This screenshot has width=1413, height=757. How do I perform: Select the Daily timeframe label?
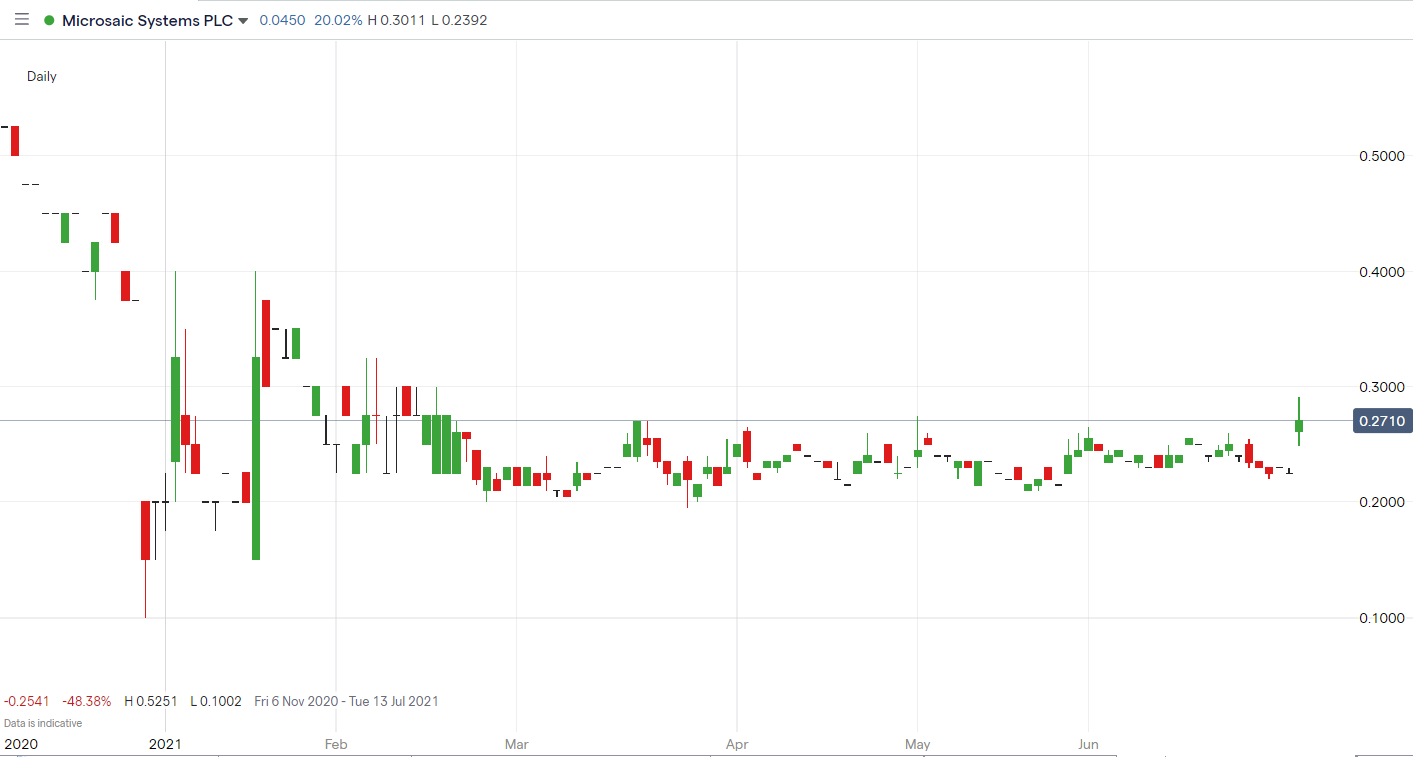pyautogui.click(x=42, y=76)
